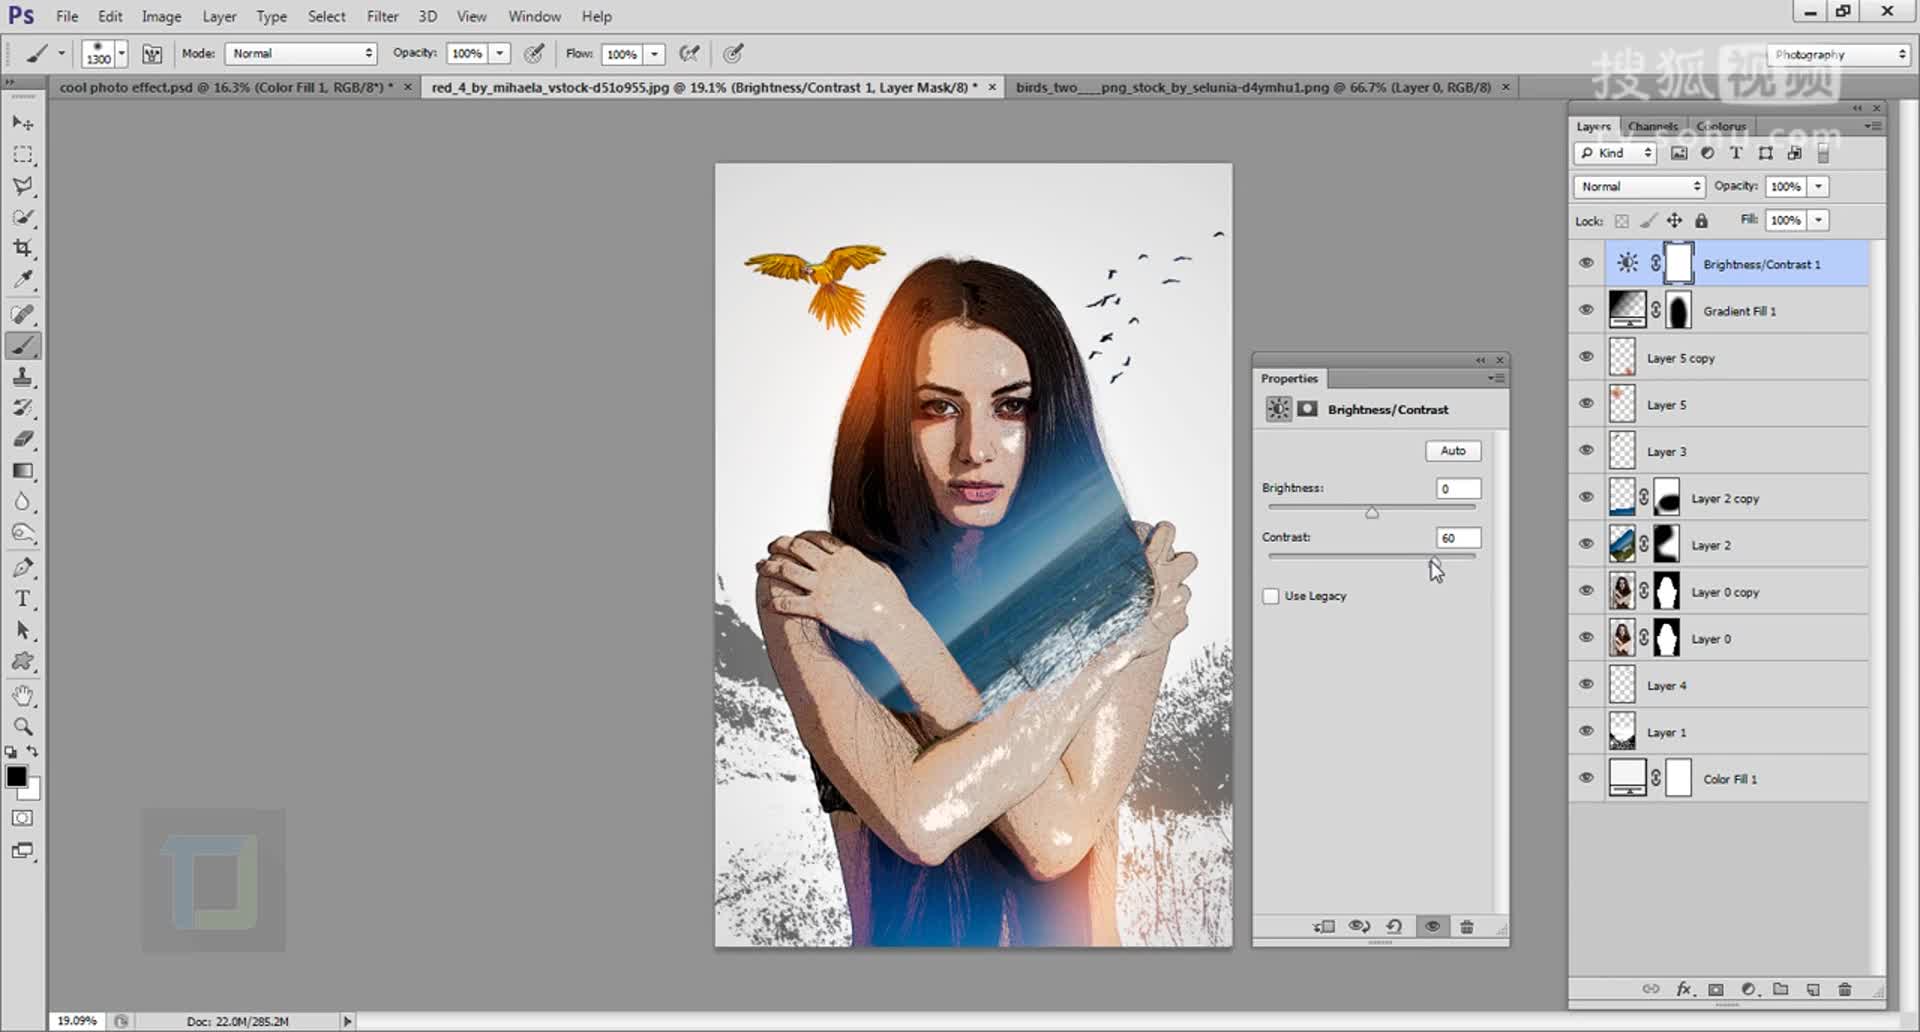This screenshot has height=1032, width=1920.
Task: Select the Layer 2 layer name
Action: (1710, 545)
